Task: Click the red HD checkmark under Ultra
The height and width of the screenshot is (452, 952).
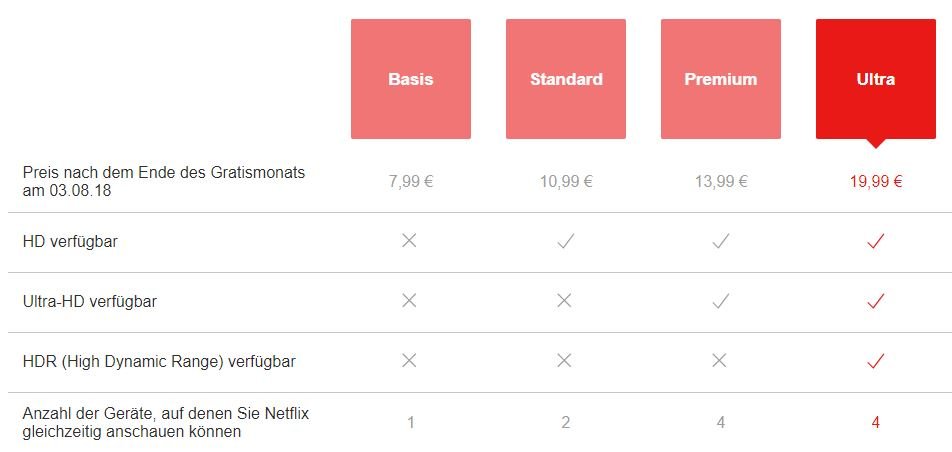Action: point(876,242)
